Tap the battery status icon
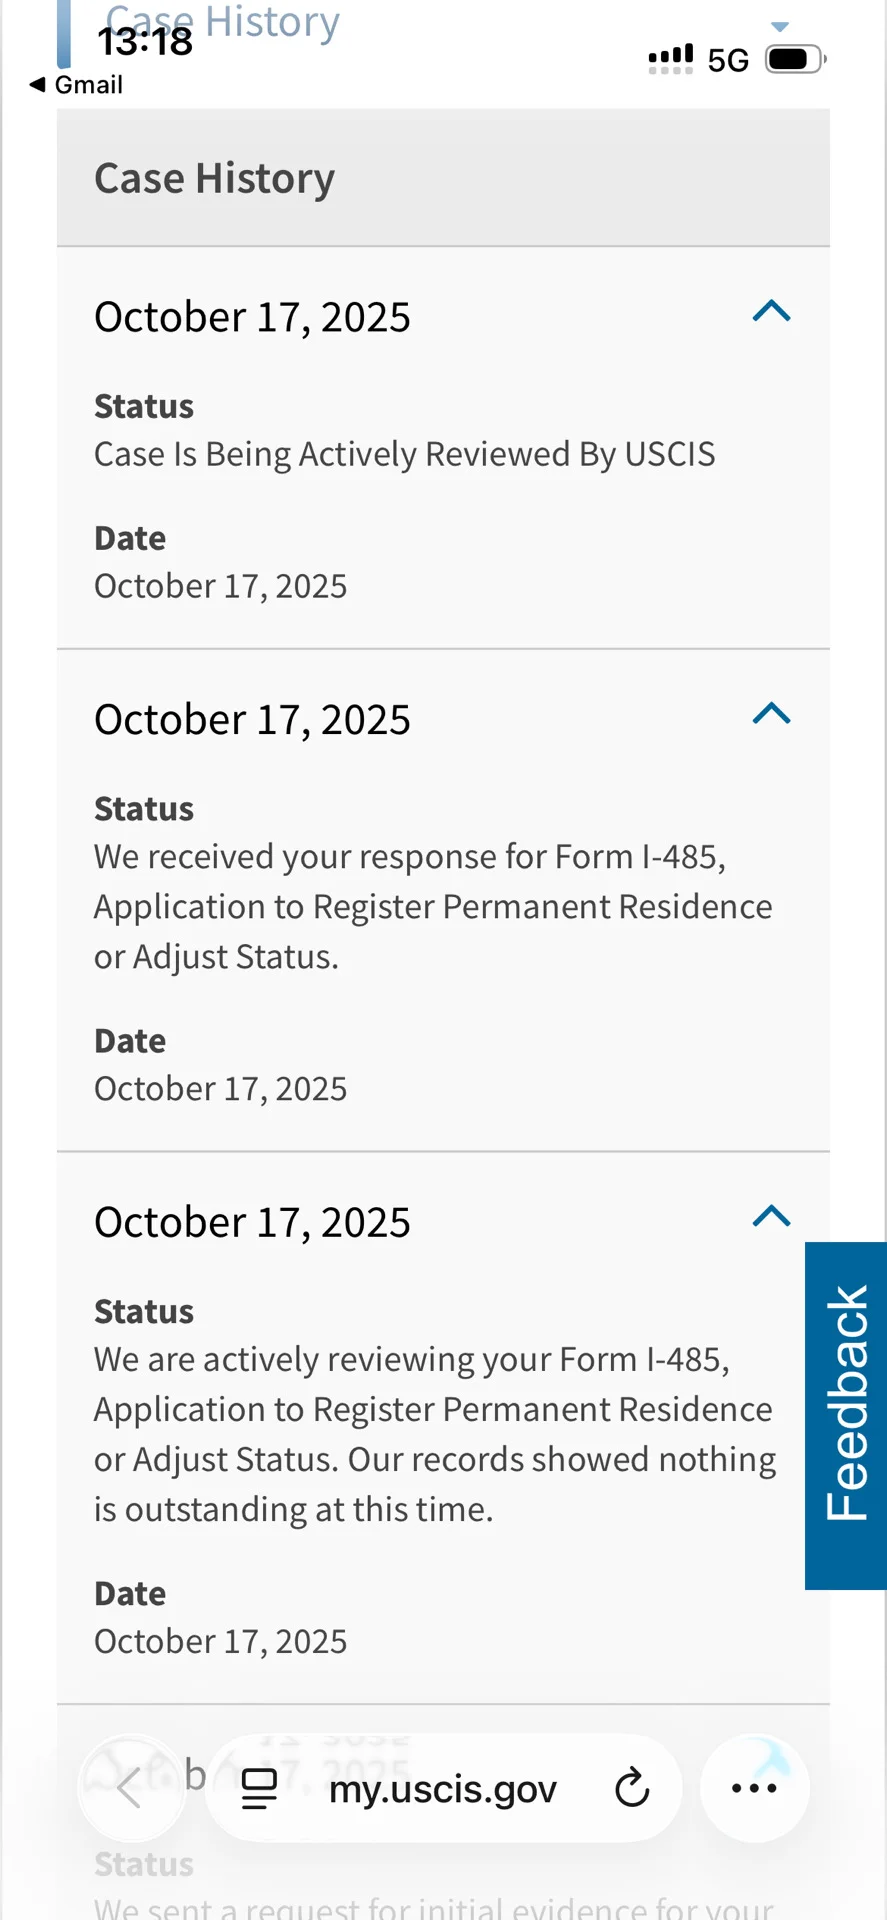Viewport: 887px width, 1920px height. click(795, 59)
